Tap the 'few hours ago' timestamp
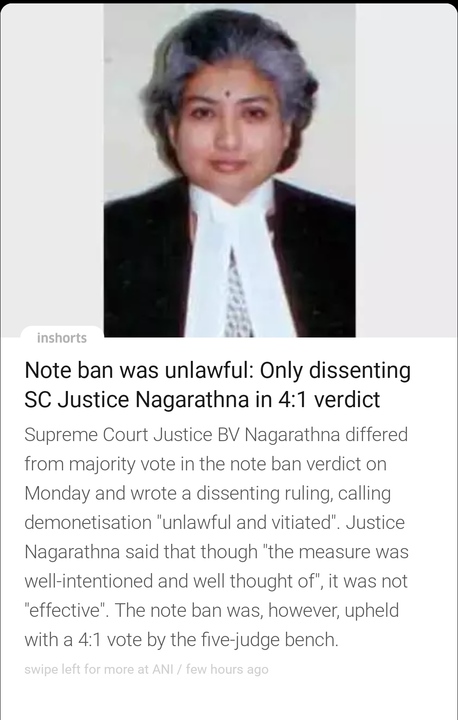Image resolution: width=458 pixels, height=720 pixels. tap(227, 669)
